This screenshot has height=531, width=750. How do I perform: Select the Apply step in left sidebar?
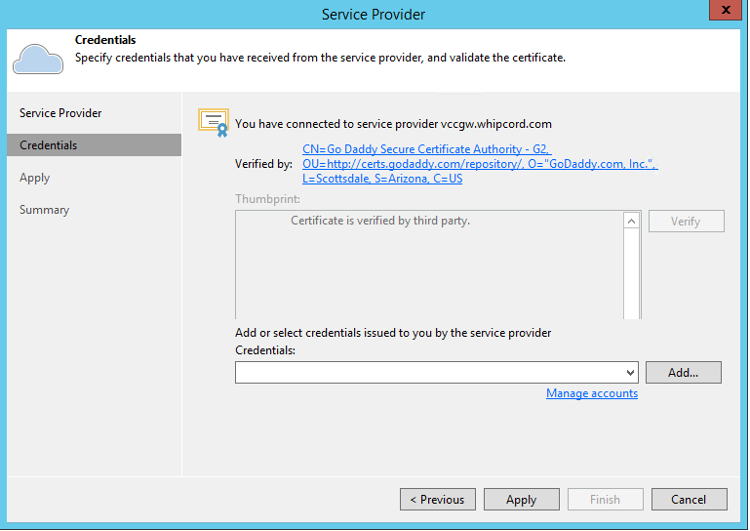click(35, 177)
